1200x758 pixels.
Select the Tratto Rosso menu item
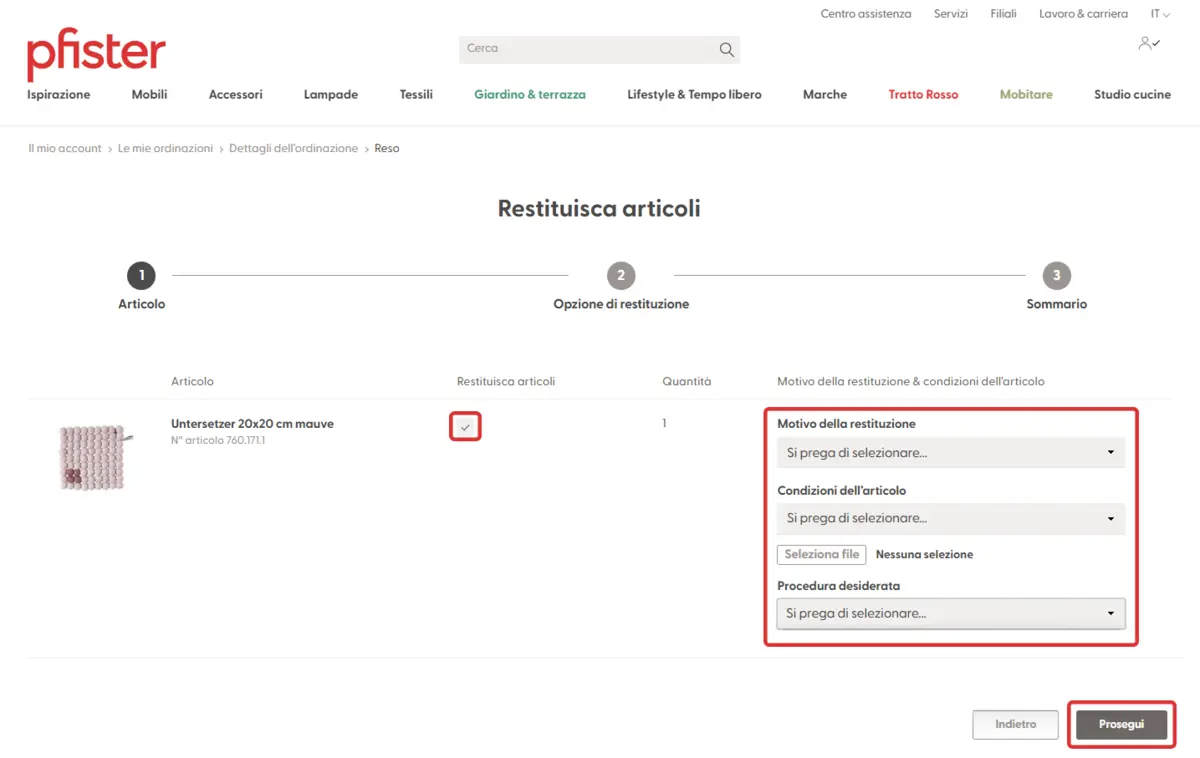(923, 95)
